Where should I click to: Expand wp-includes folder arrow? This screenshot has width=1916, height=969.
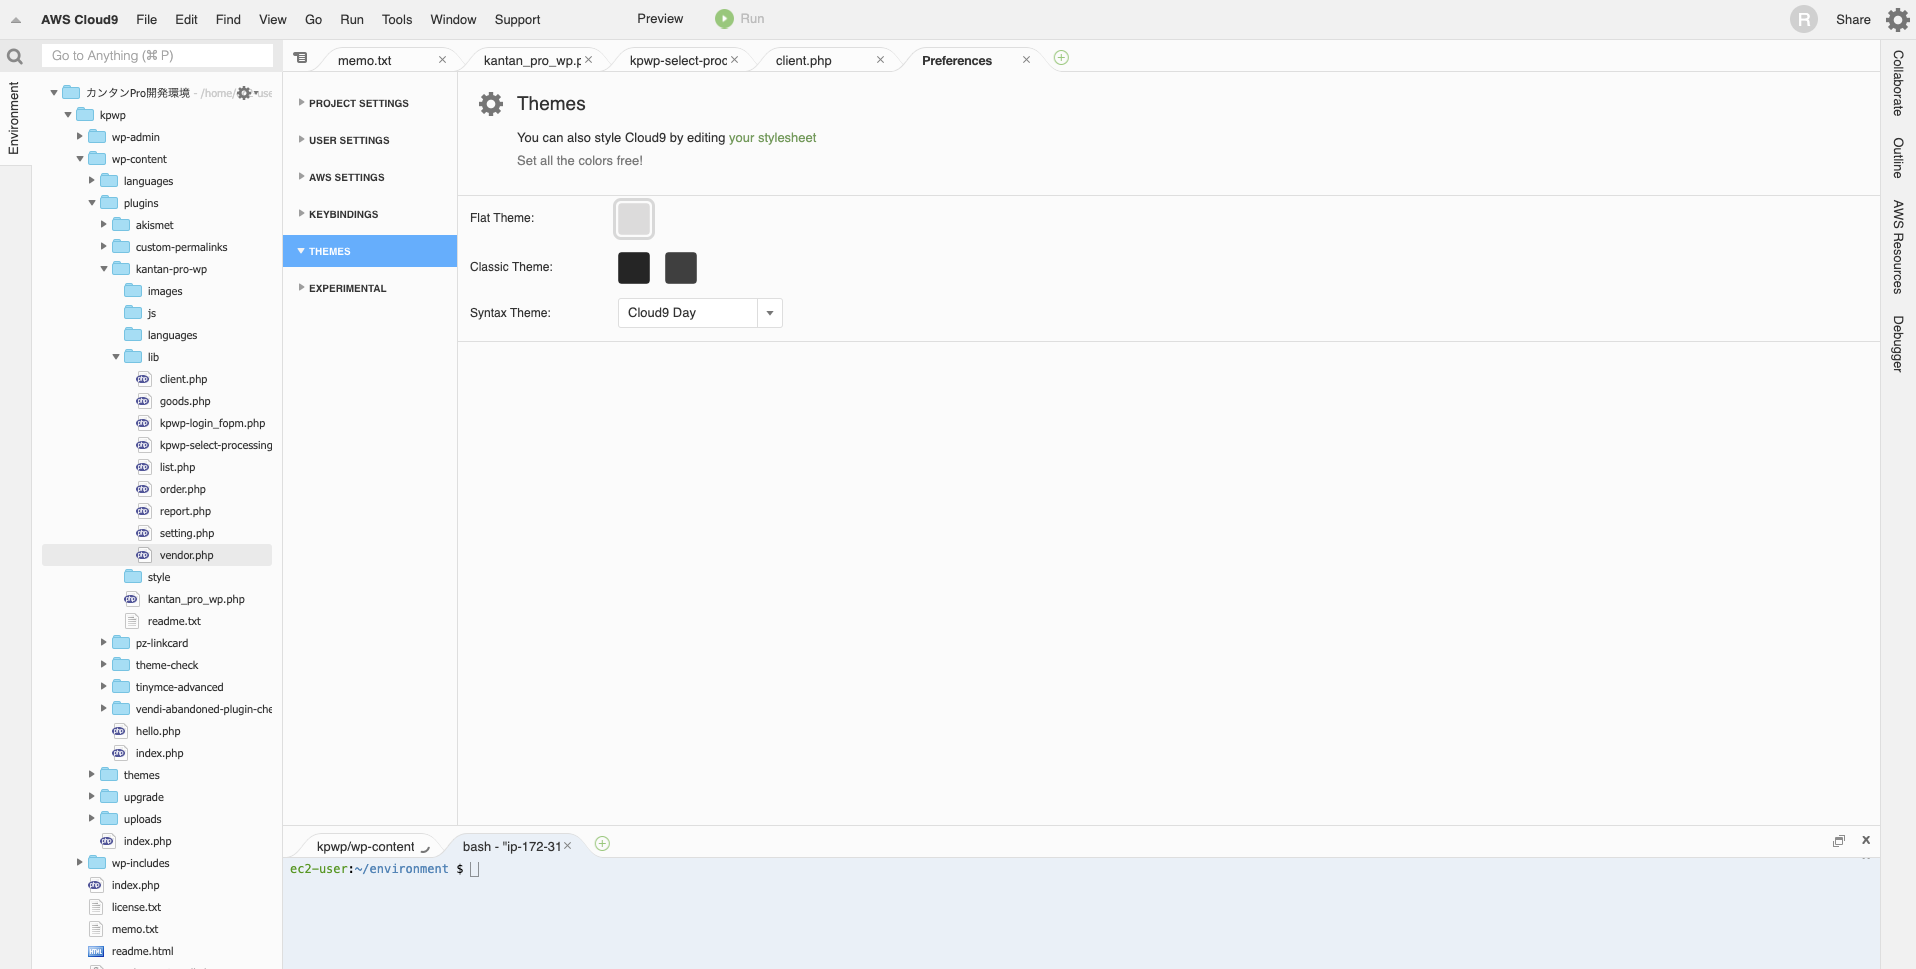point(80,863)
